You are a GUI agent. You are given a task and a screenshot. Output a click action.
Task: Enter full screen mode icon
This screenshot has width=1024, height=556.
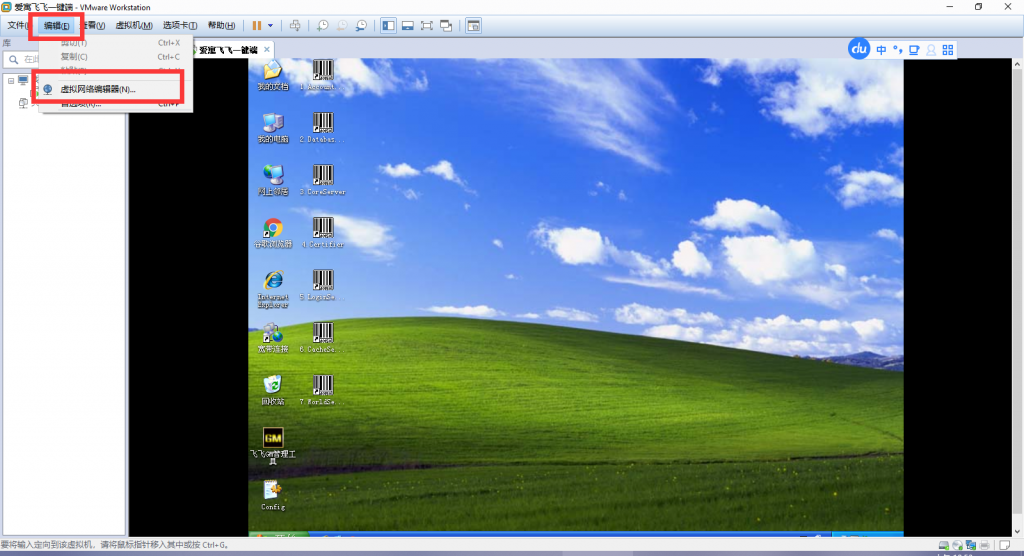tap(426, 25)
